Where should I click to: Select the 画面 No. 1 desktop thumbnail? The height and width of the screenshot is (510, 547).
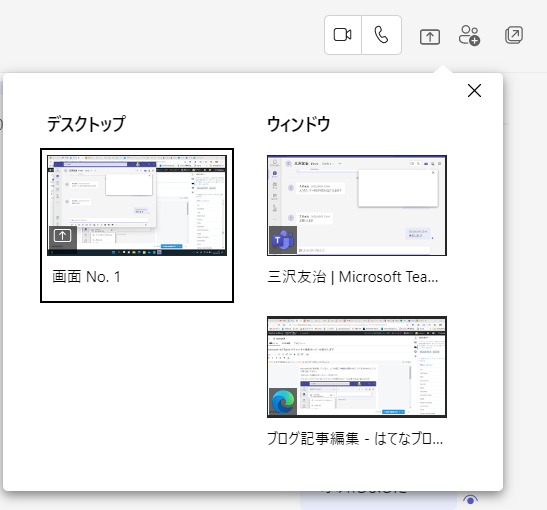click(x=137, y=205)
